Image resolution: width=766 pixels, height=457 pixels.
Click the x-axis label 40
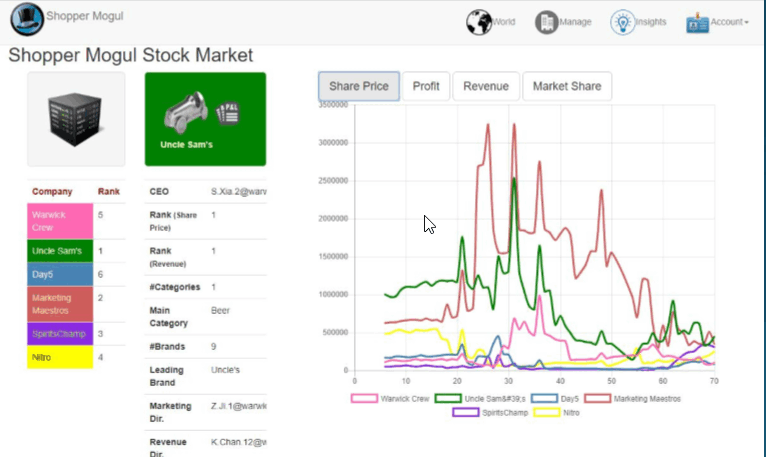[560, 381]
